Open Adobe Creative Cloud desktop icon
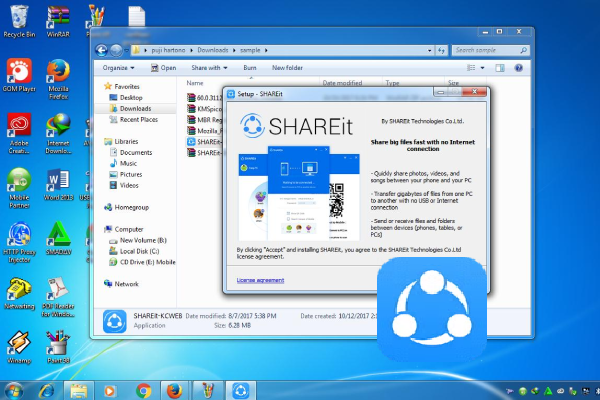 click(x=19, y=134)
